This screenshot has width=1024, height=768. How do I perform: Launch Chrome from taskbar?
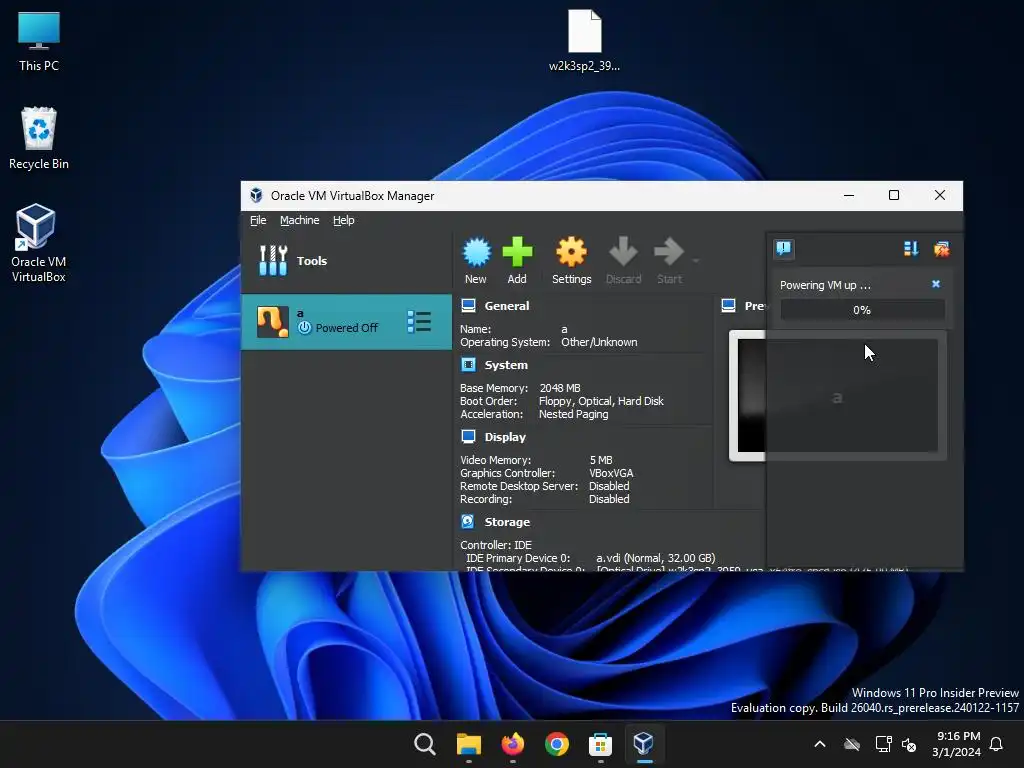556,744
